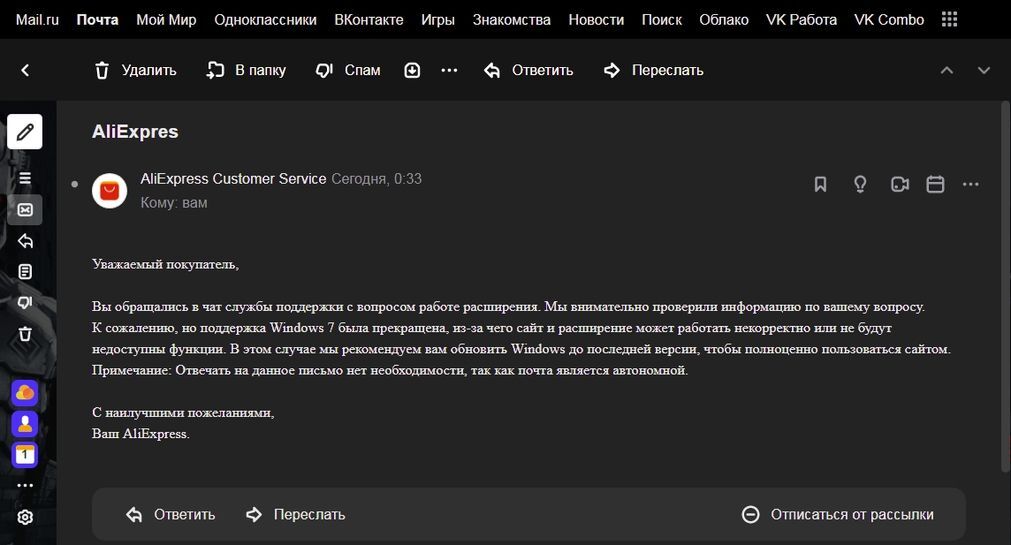Open settings gear in left sidebar

click(25, 517)
